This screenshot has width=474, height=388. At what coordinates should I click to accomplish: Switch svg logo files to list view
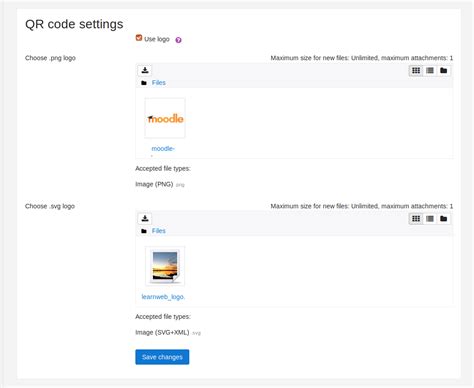[x=430, y=219]
